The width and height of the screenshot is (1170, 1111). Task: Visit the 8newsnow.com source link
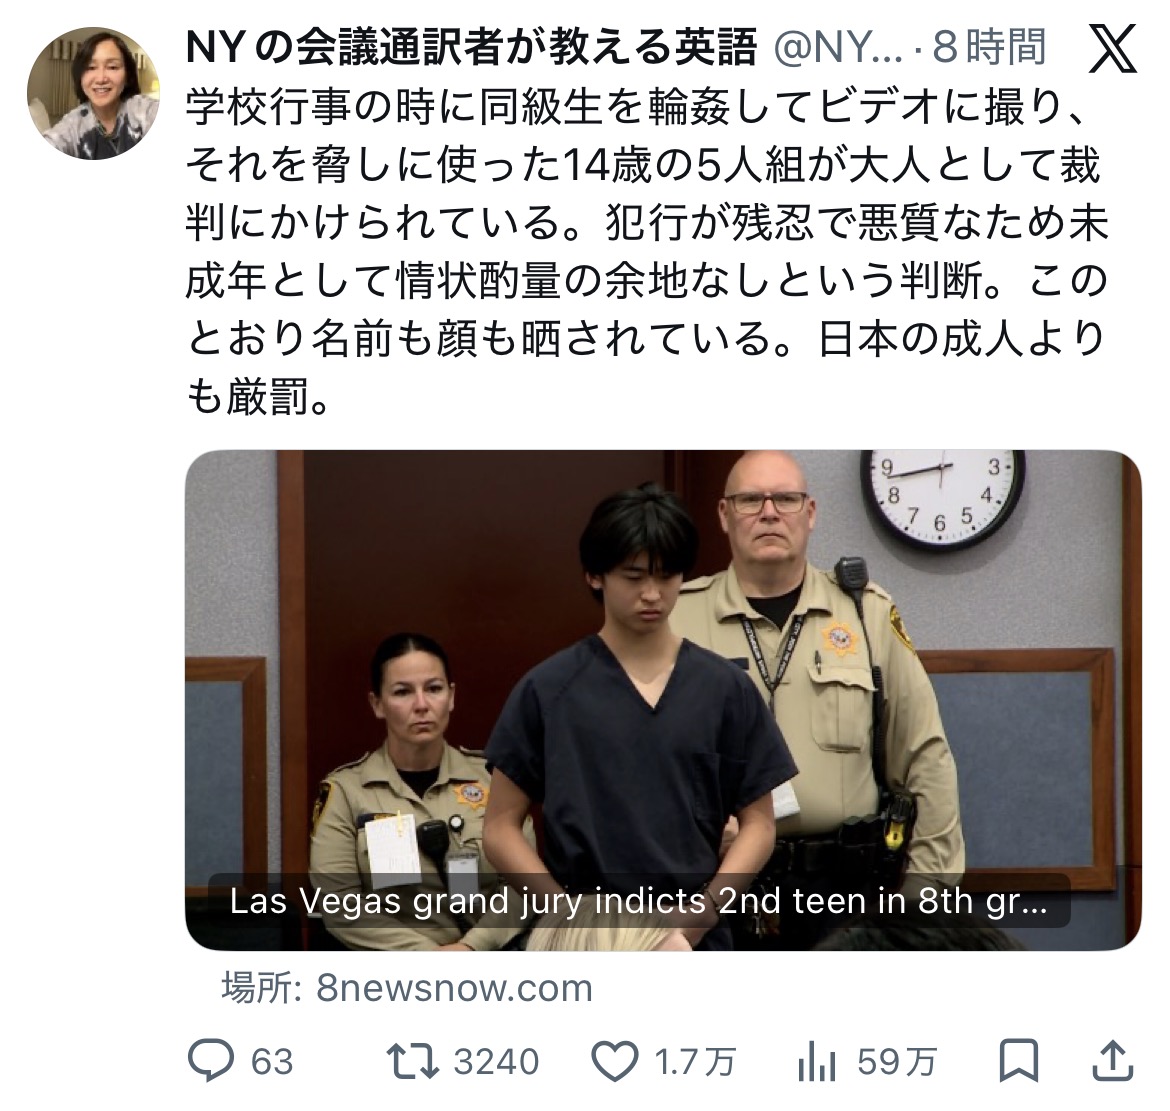pyautogui.click(x=454, y=988)
